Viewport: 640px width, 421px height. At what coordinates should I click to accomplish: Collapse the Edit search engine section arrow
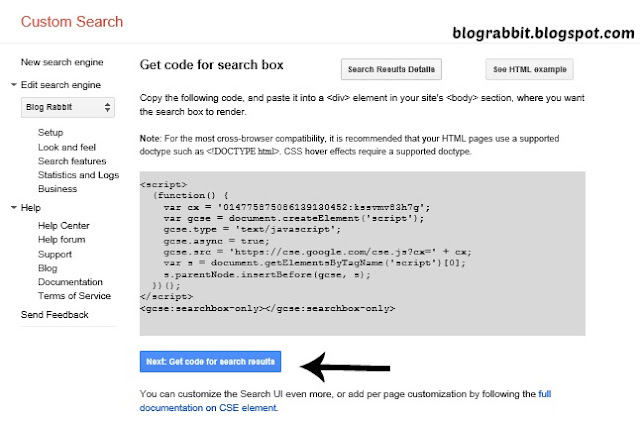coord(13,85)
